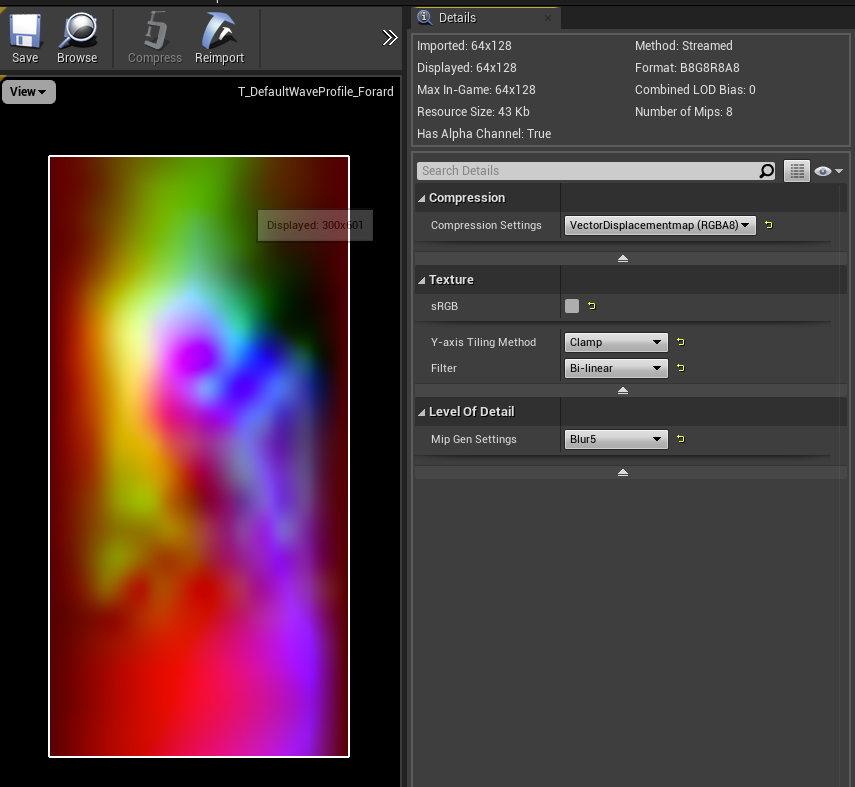This screenshot has height=787, width=855.
Task: Open Browse to find asset in Content Browser
Action: click(x=77, y=38)
